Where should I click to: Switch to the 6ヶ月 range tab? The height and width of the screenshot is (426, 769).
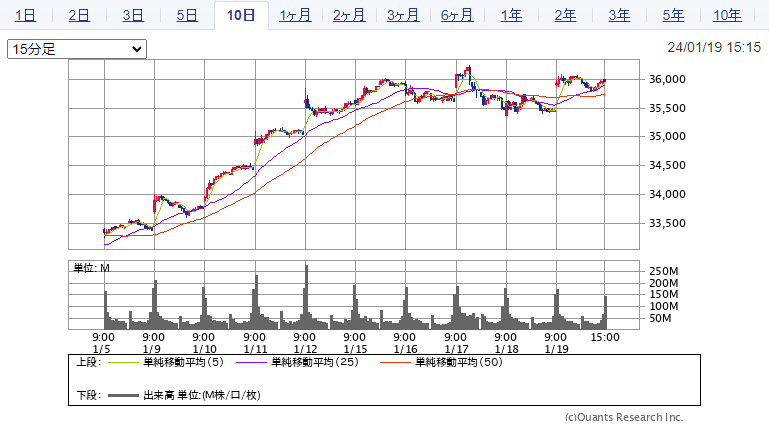(x=457, y=15)
